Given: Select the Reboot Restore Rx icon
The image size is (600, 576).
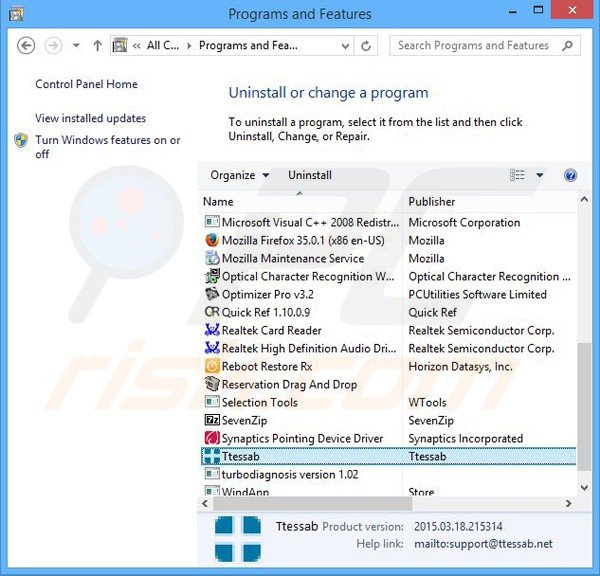Looking at the screenshot, I should (212, 366).
